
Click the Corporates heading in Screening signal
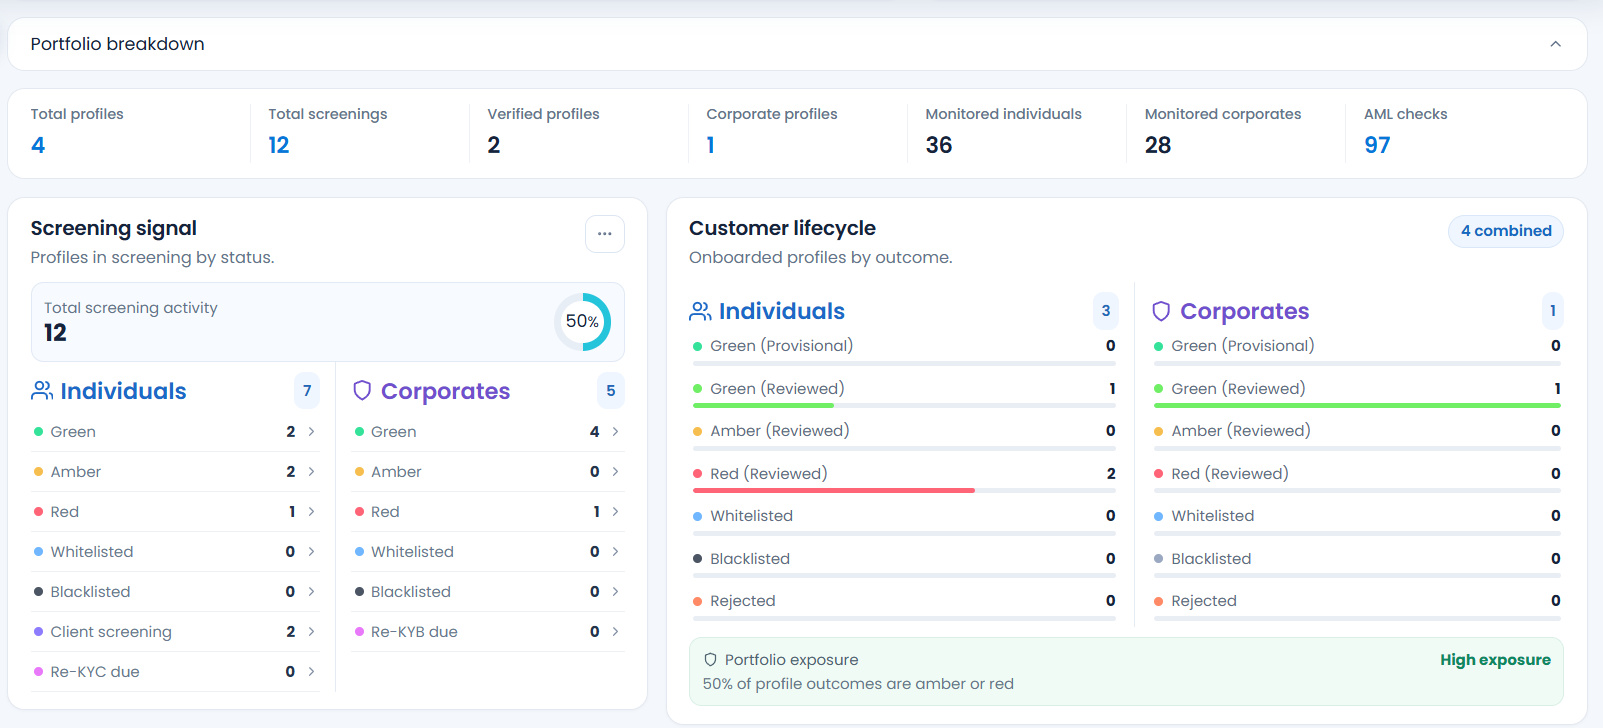pyautogui.click(x=445, y=391)
